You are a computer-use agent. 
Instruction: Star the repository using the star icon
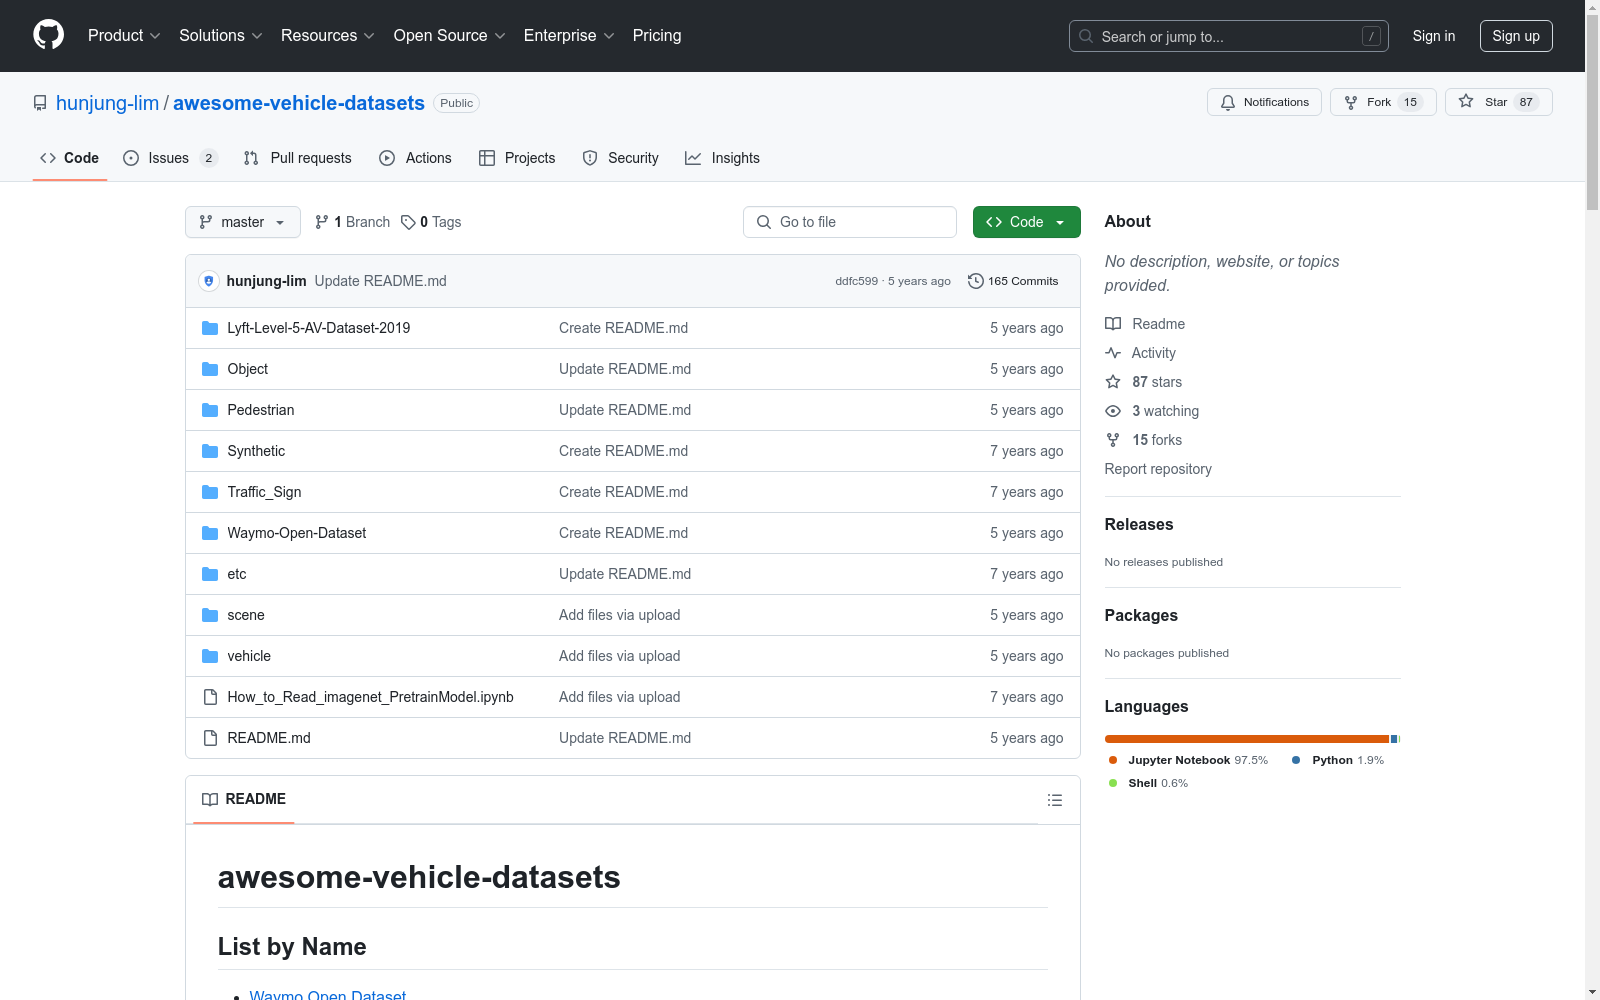(x=1466, y=101)
